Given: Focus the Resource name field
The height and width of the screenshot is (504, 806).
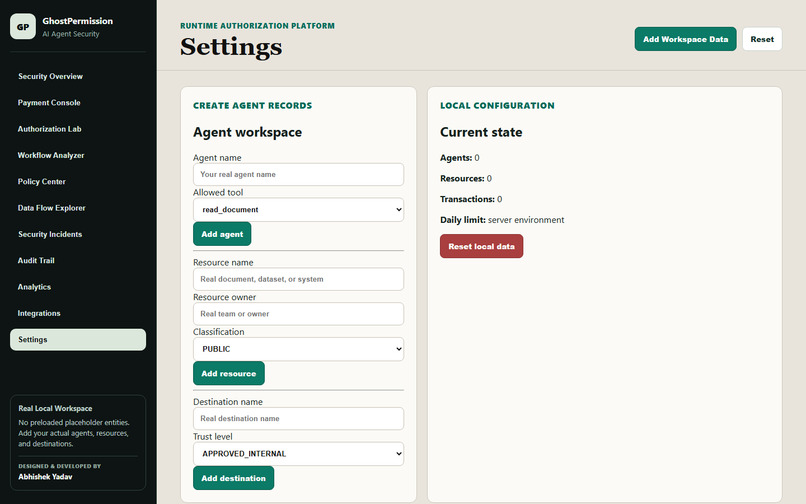Looking at the screenshot, I should (x=298, y=279).
